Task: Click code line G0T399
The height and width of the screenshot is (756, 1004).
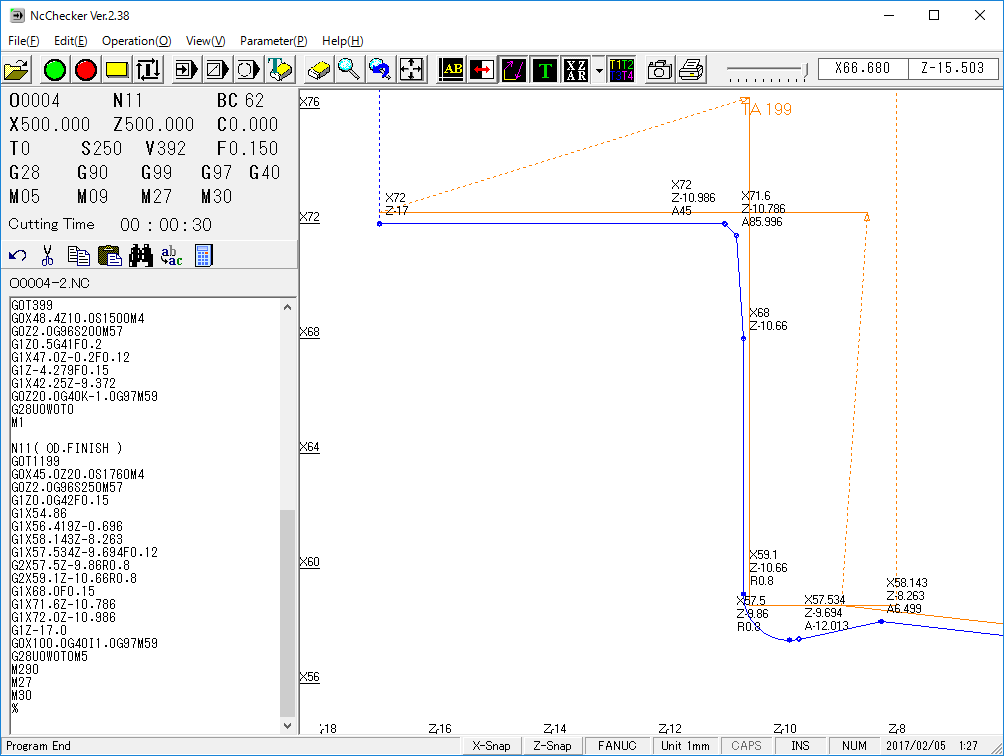Action: click(x=32, y=305)
